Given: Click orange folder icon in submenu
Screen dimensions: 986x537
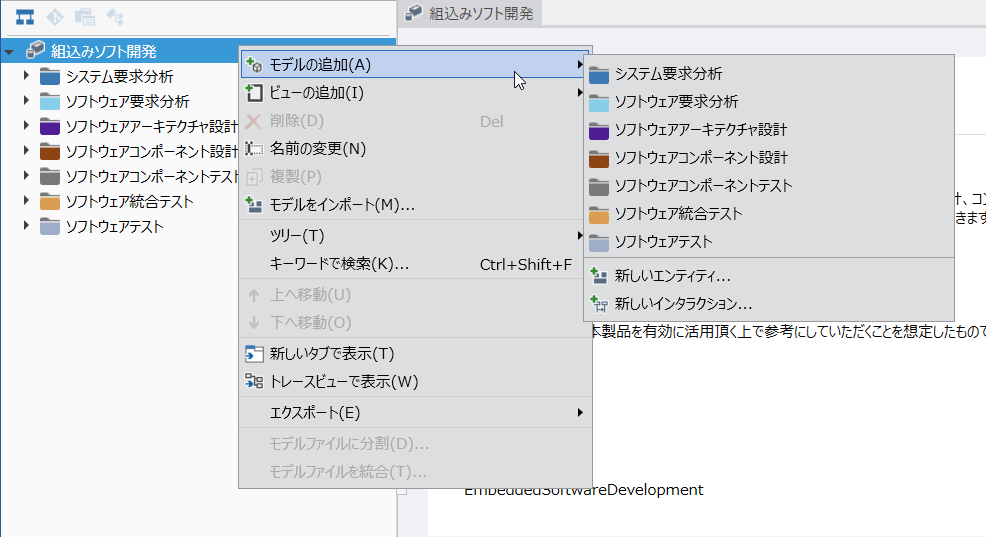Looking at the screenshot, I should pyautogui.click(x=599, y=214).
